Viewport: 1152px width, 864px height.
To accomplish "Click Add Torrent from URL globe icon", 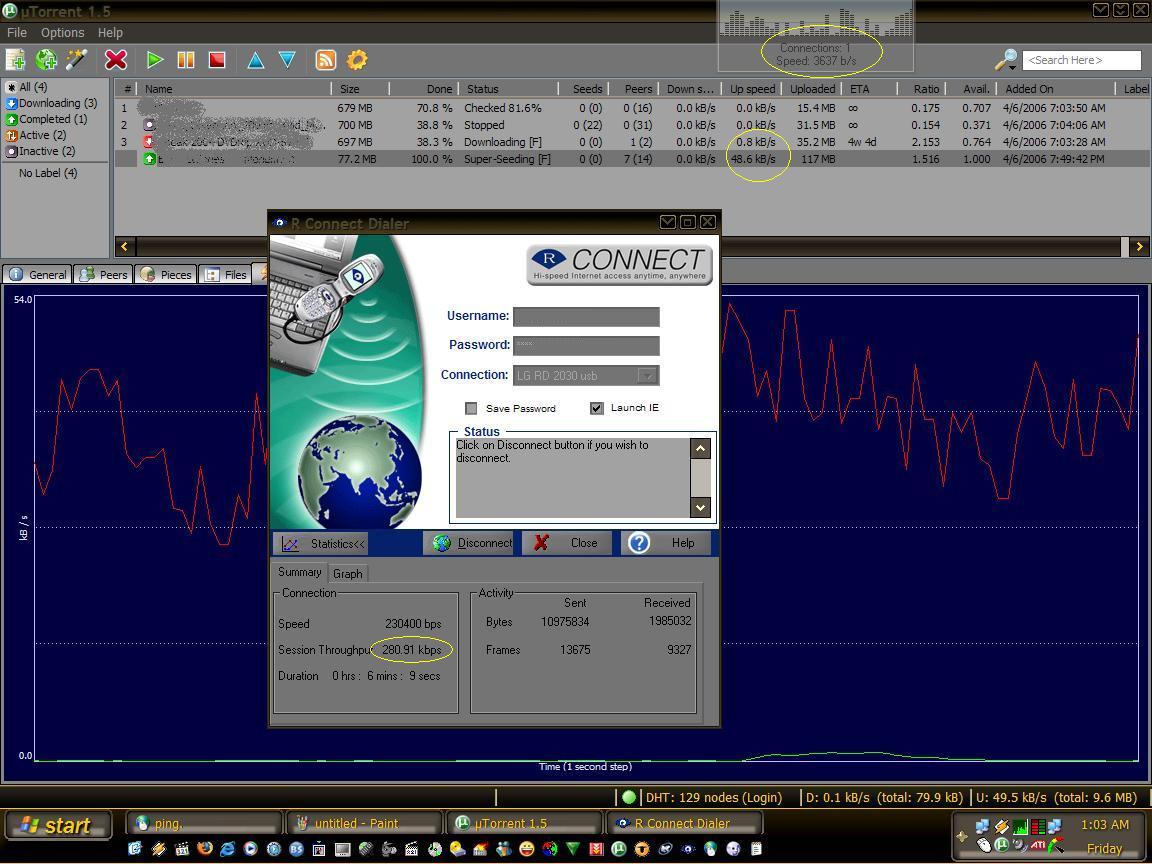I will pyautogui.click(x=46, y=60).
